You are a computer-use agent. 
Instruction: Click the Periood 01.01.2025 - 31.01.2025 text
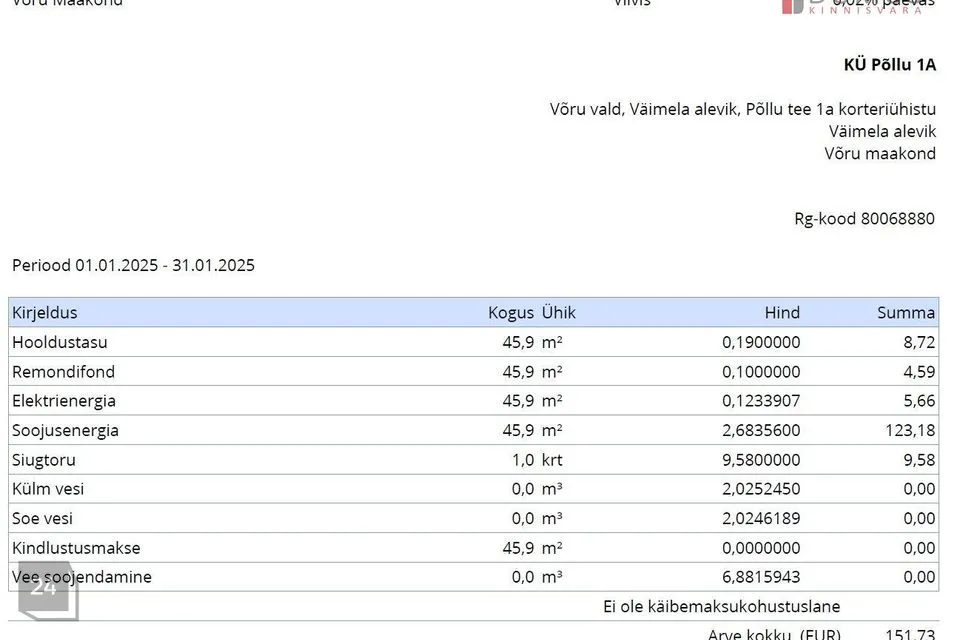133,265
